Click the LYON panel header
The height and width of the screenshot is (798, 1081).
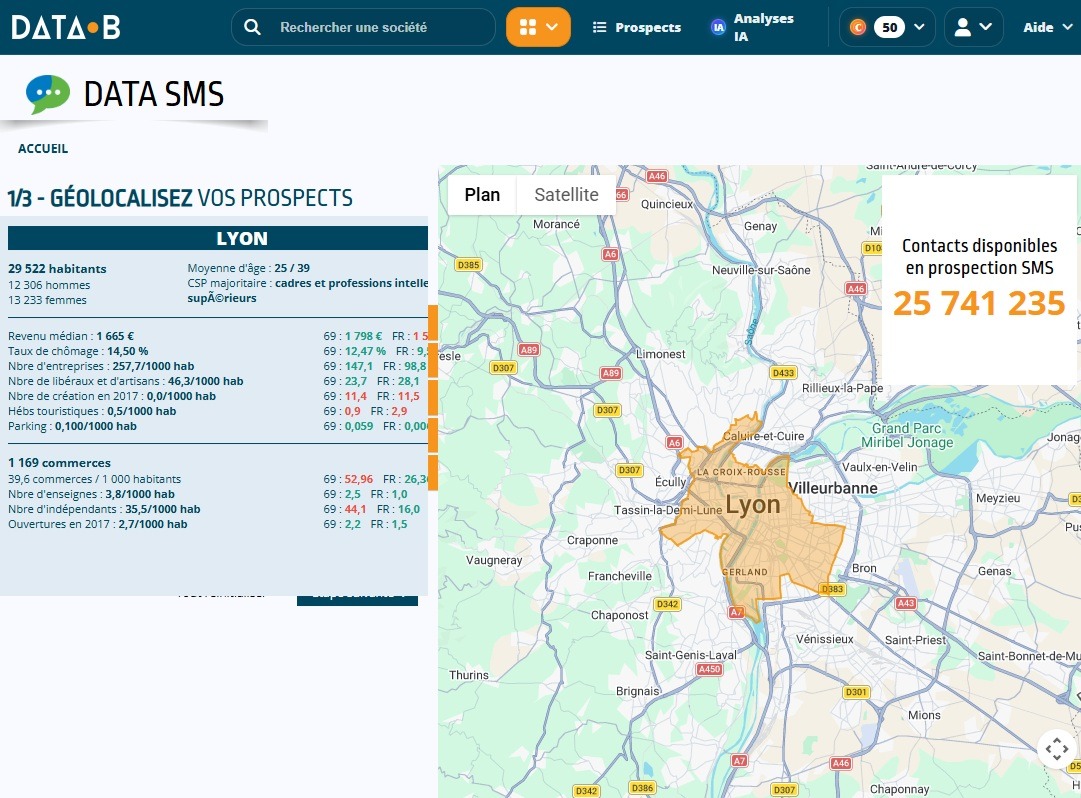coord(218,238)
